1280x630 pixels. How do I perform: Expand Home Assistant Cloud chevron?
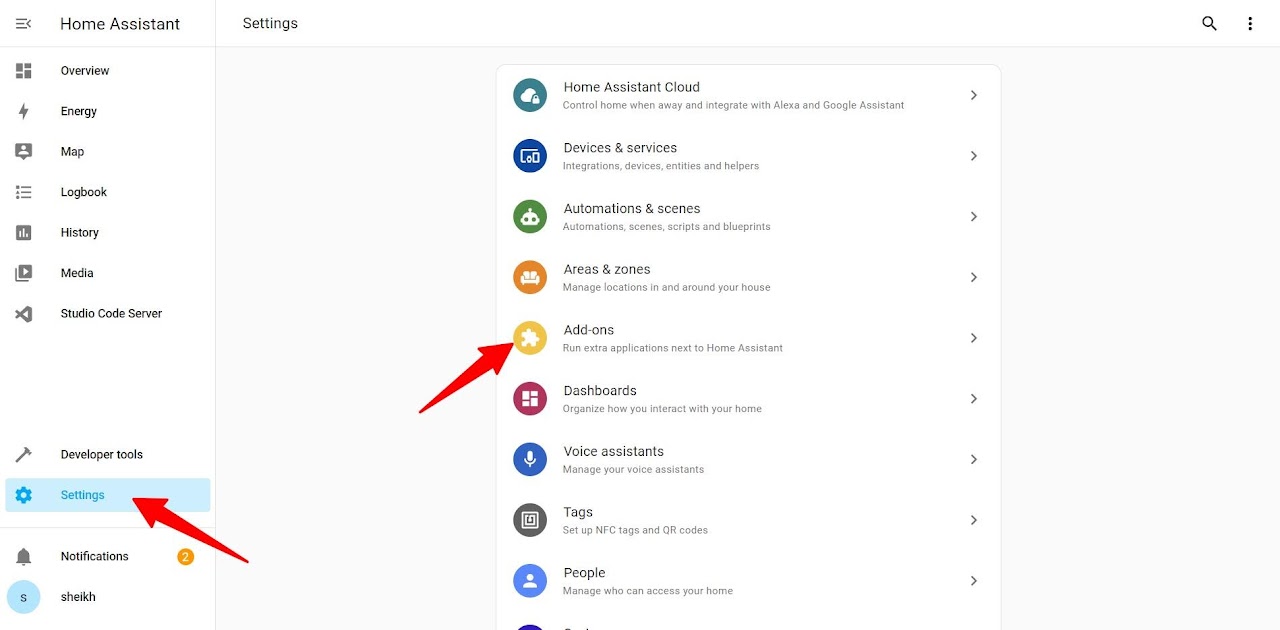coord(974,95)
